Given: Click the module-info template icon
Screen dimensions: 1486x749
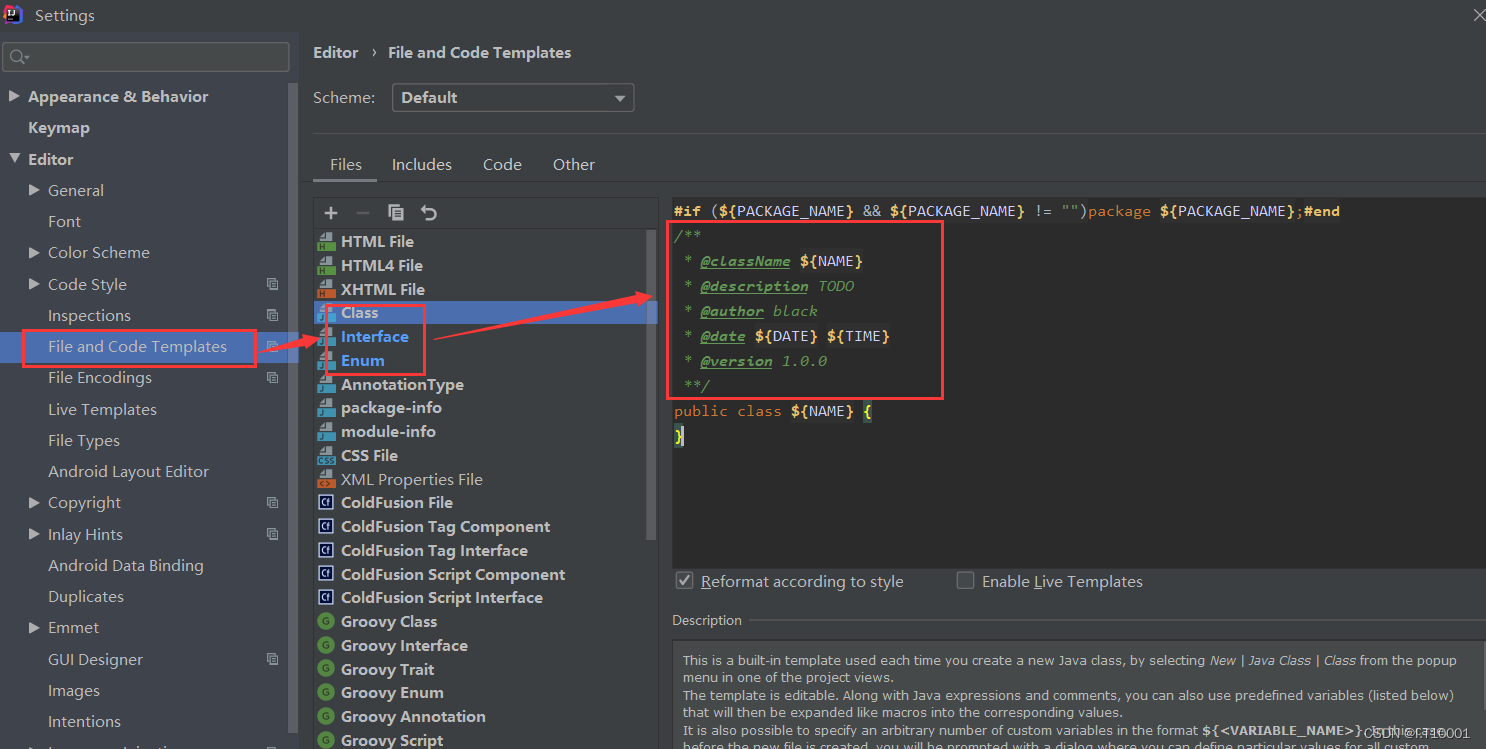Looking at the screenshot, I should pos(325,432).
